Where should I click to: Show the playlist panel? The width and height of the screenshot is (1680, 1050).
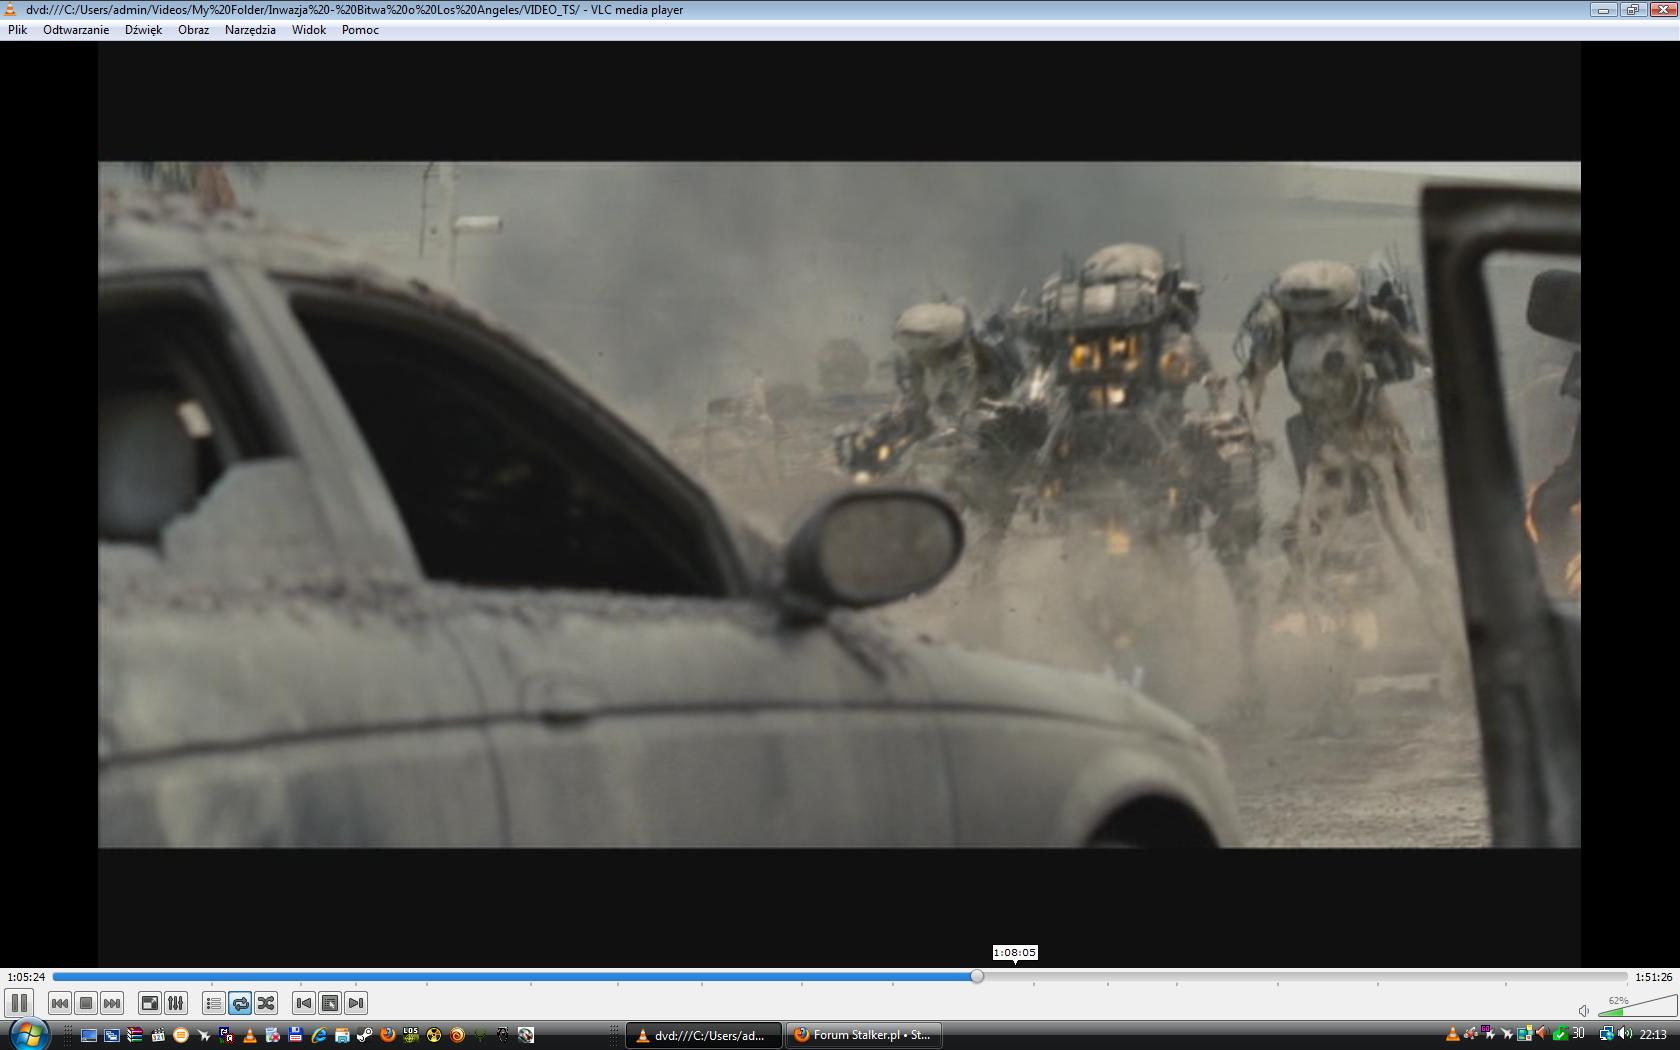pos(214,1003)
